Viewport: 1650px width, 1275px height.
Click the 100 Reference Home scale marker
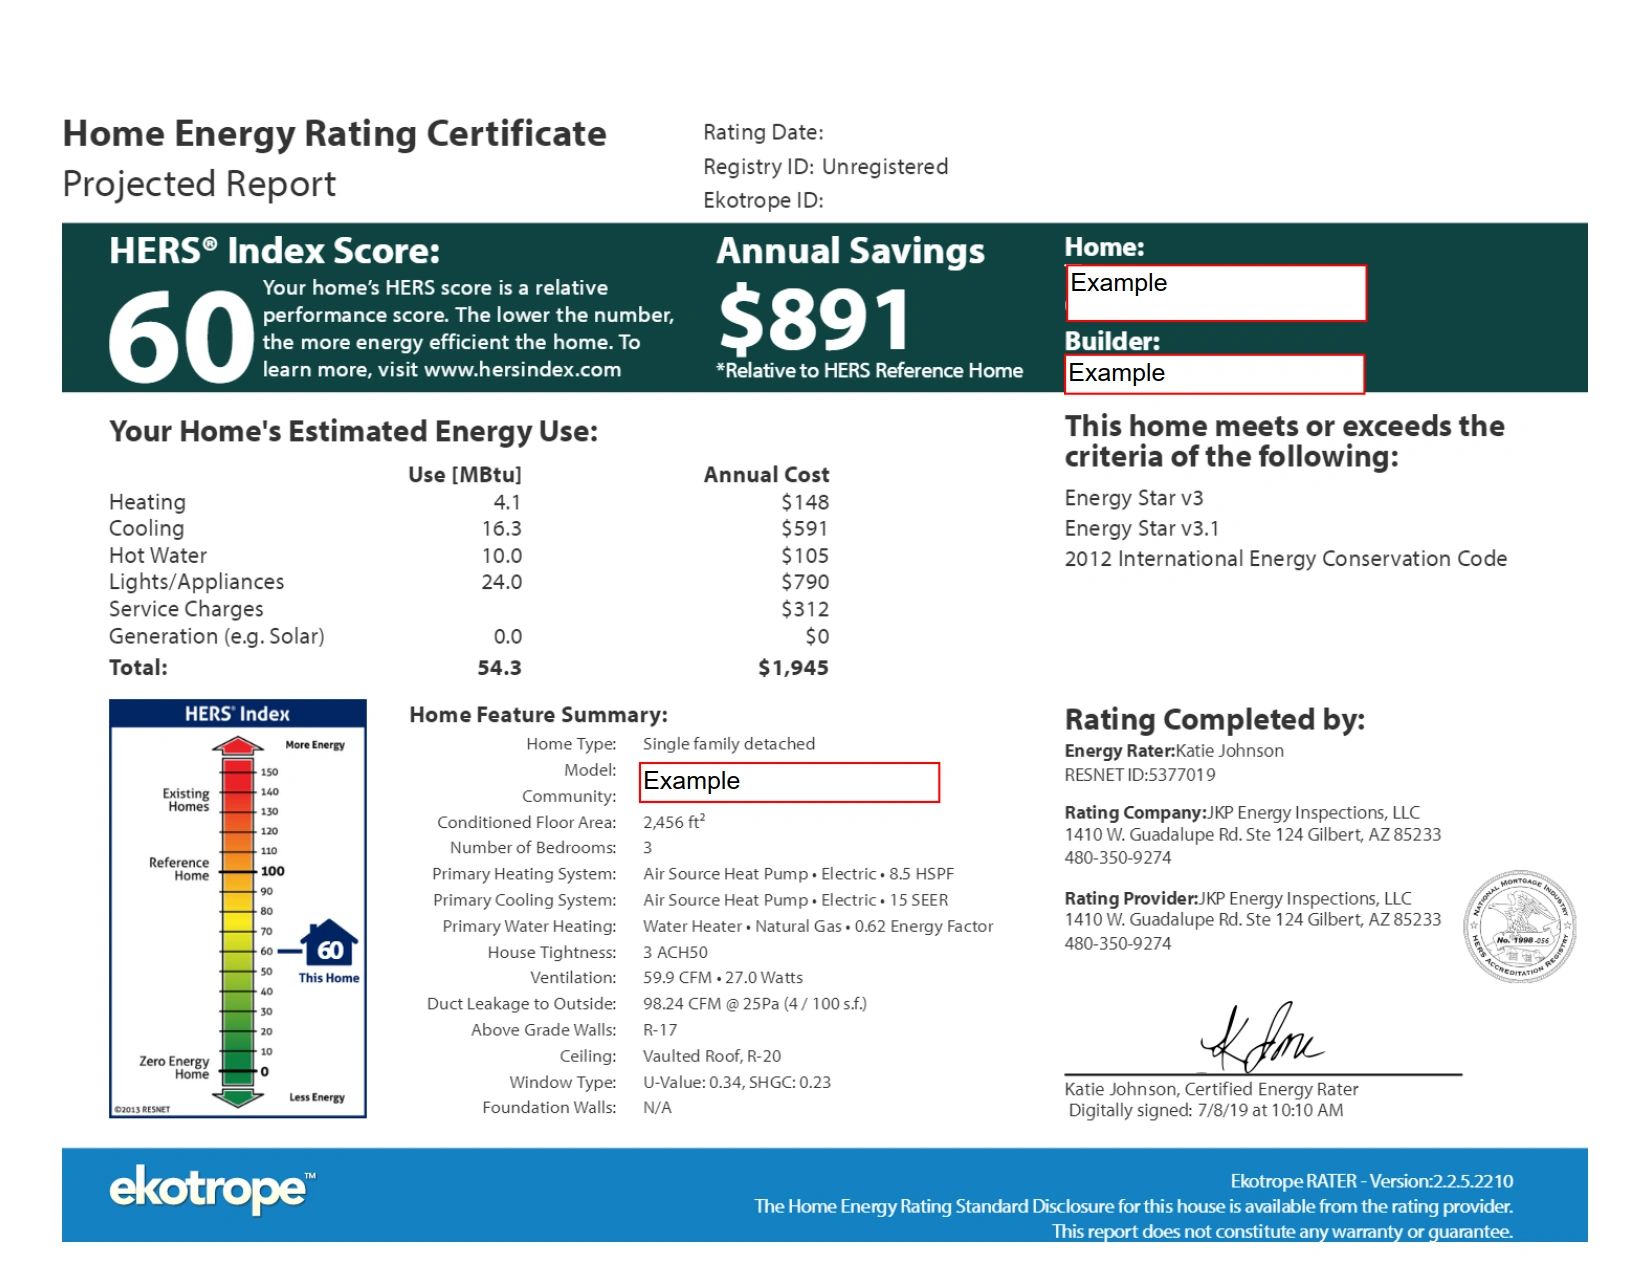pyautogui.click(x=272, y=871)
